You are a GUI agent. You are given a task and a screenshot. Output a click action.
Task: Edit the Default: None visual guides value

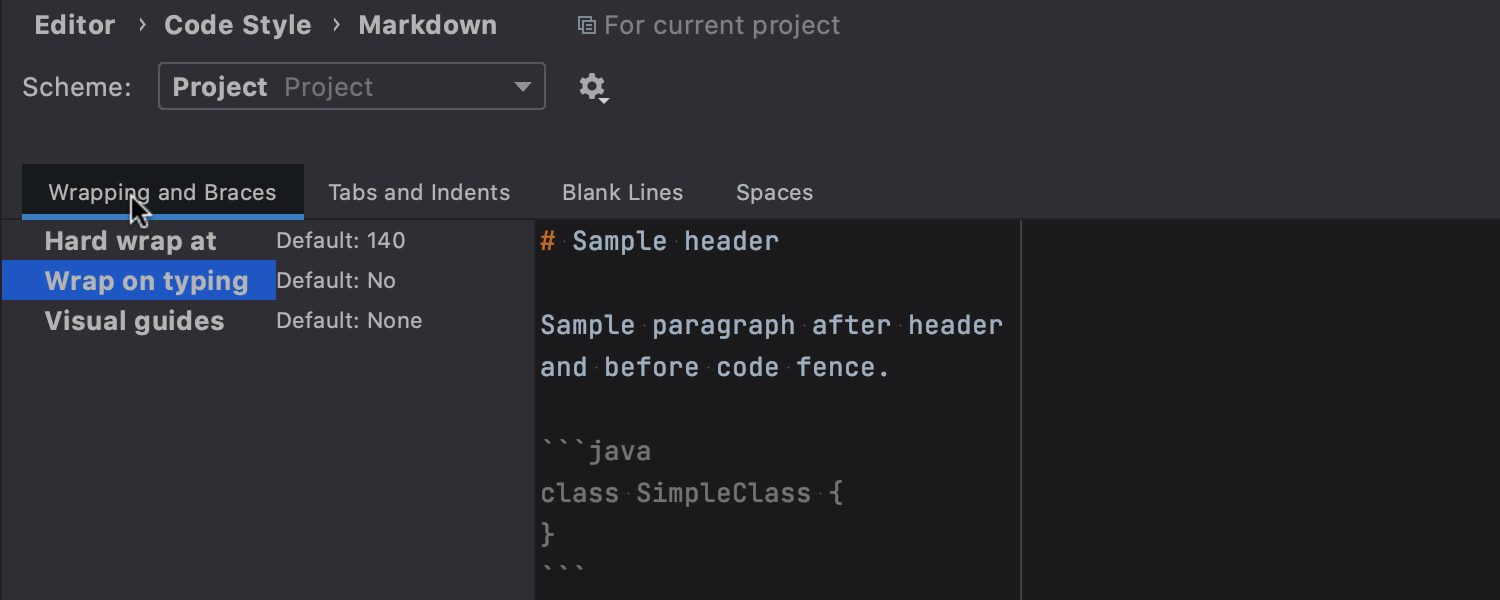coord(349,321)
